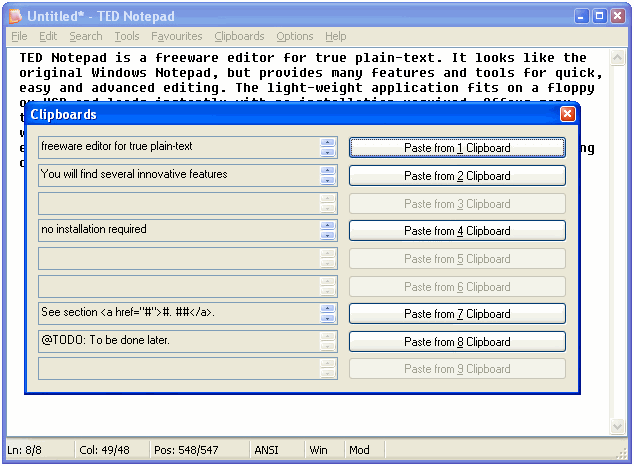Open the Edit menu
The image size is (634, 466).
[x=48, y=36]
